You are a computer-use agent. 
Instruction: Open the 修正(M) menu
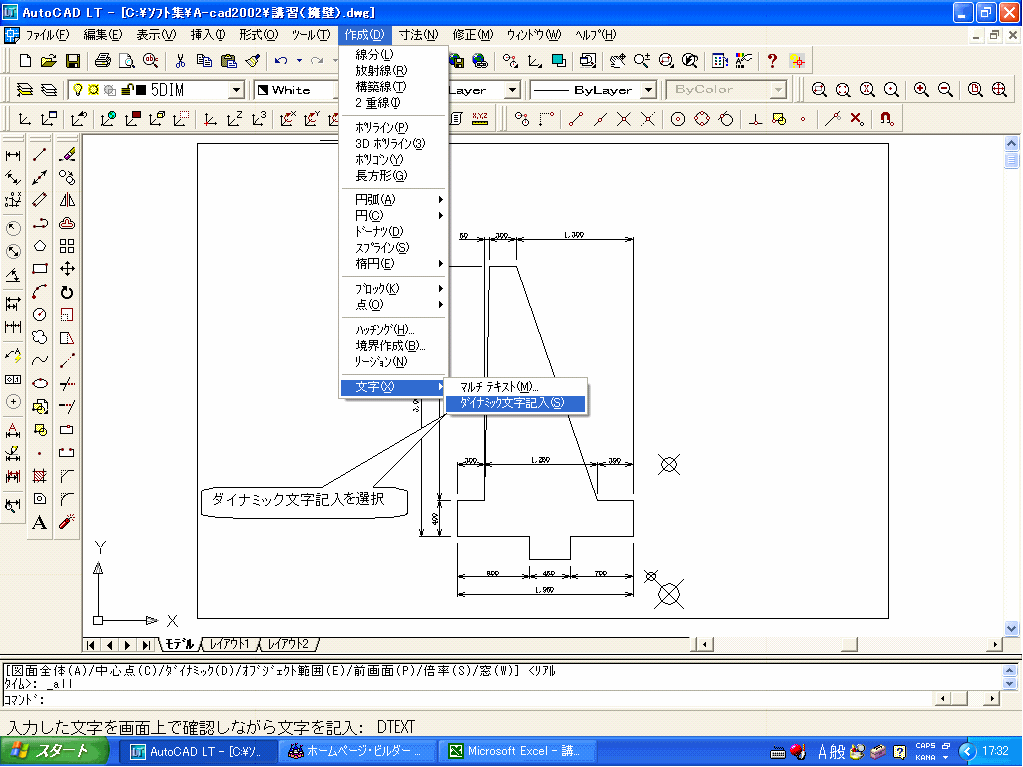coord(472,35)
